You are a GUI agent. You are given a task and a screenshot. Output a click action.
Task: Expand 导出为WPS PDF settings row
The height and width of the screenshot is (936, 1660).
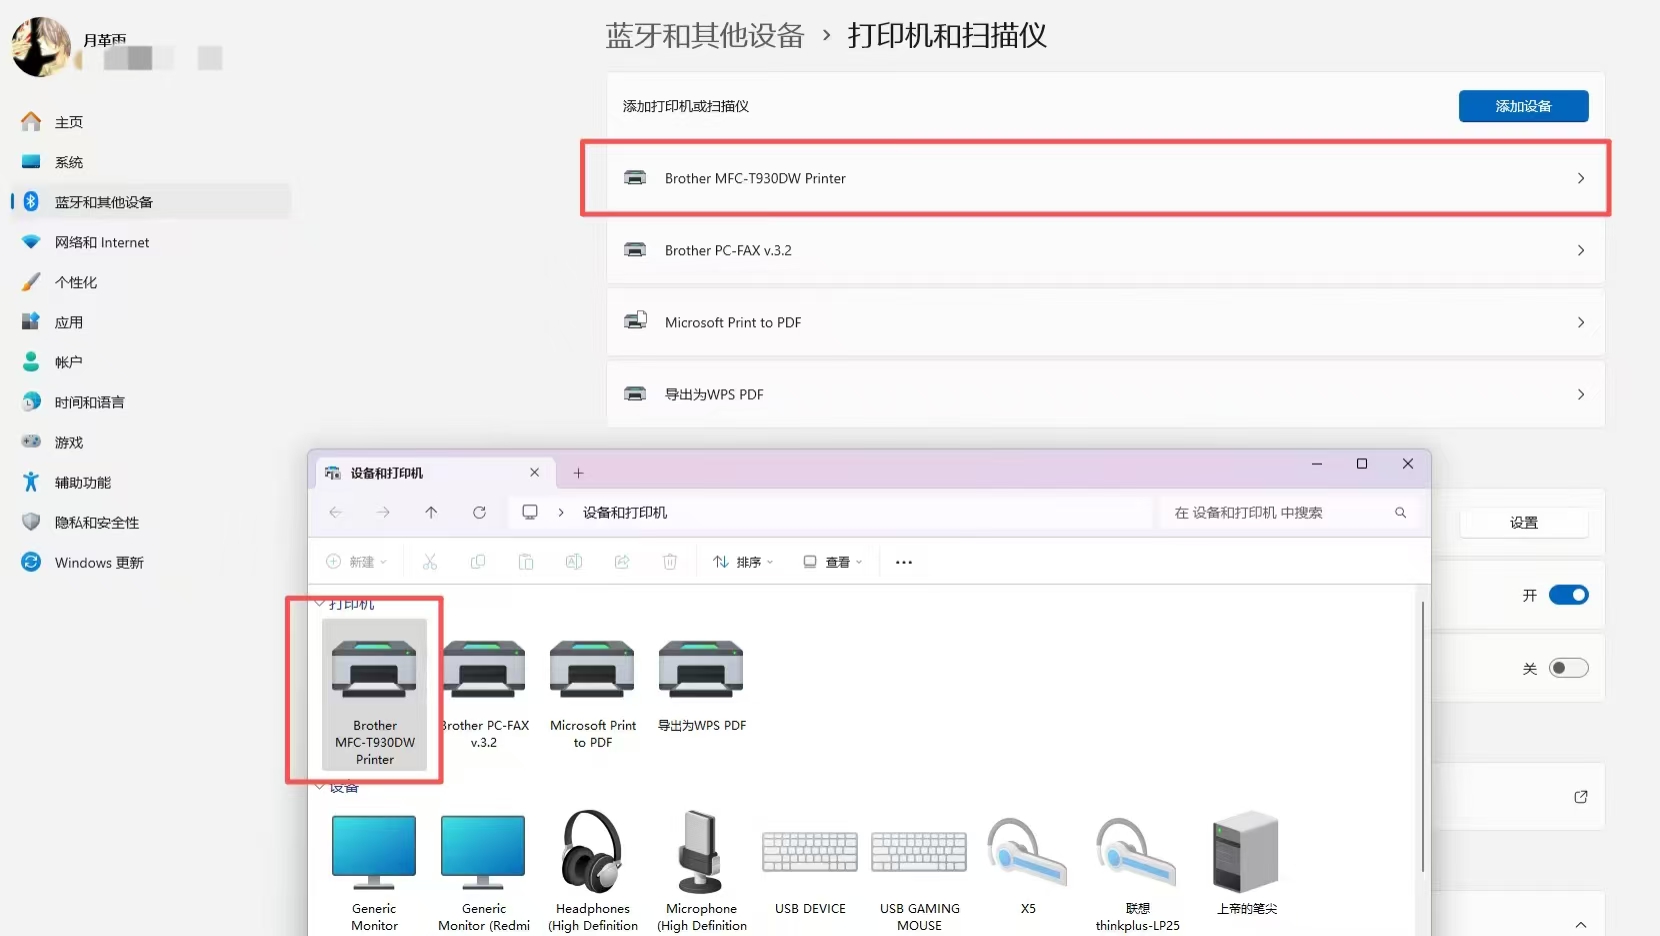pos(1106,394)
